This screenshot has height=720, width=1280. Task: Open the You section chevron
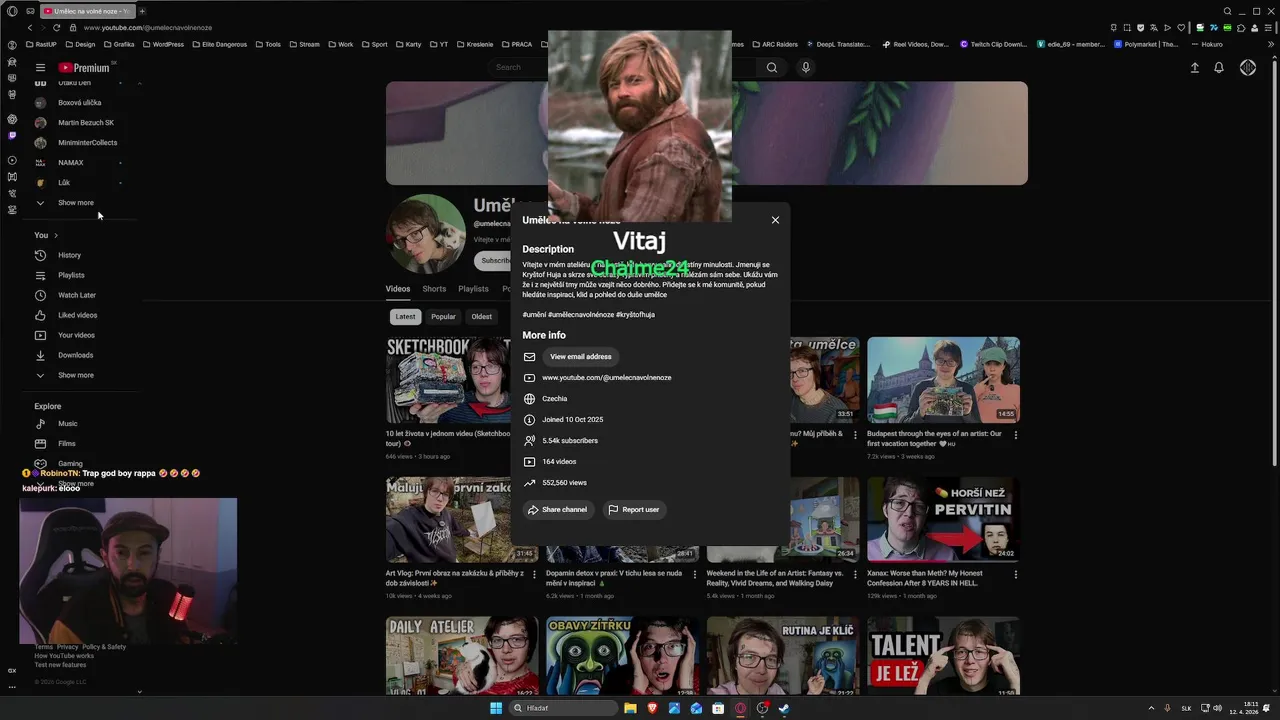click(56, 236)
